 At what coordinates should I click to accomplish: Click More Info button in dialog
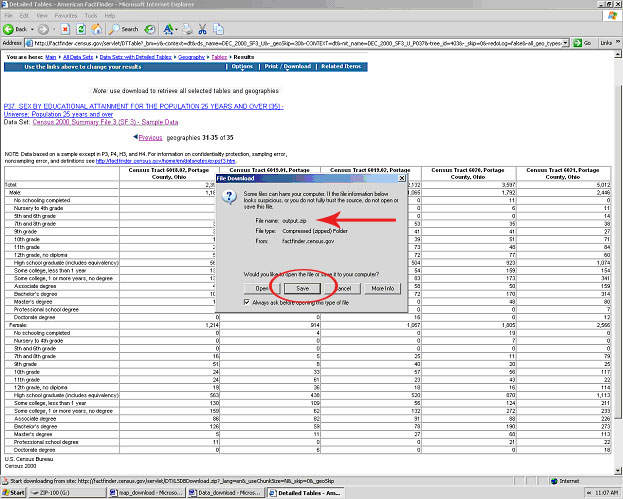click(383, 288)
